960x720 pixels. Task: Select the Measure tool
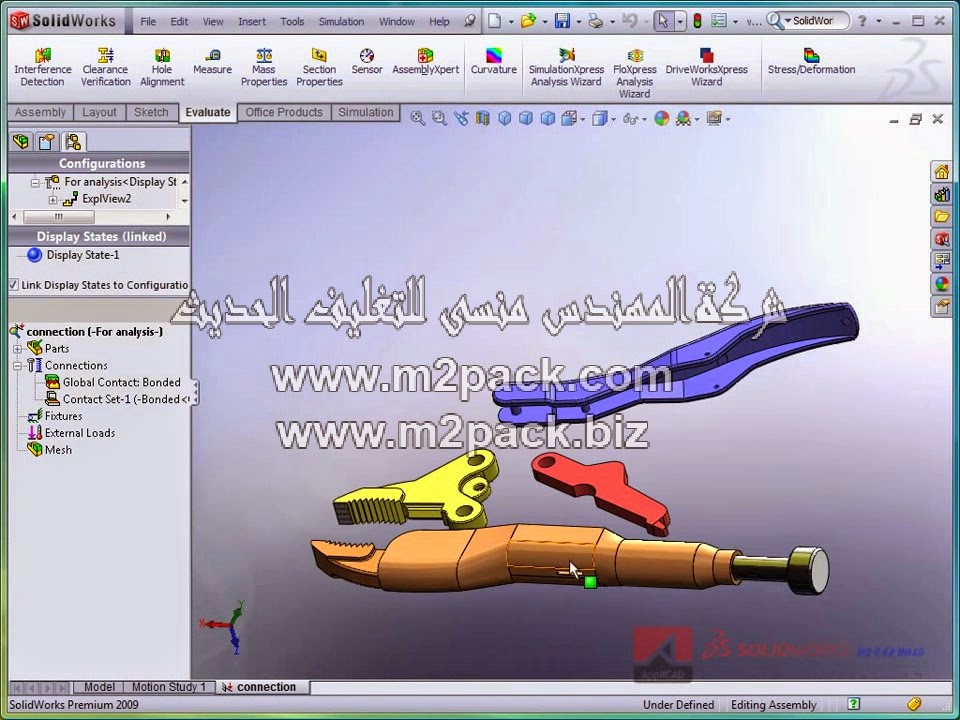click(x=212, y=62)
